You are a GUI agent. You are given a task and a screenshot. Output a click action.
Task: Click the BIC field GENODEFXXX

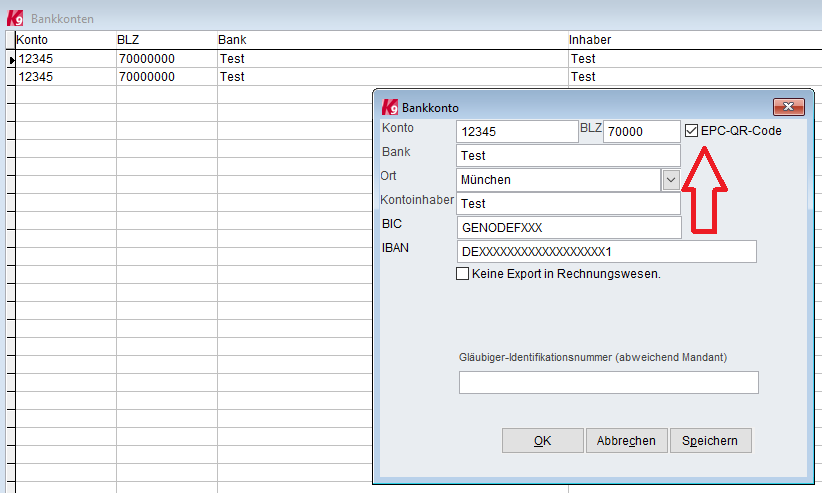point(569,228)
